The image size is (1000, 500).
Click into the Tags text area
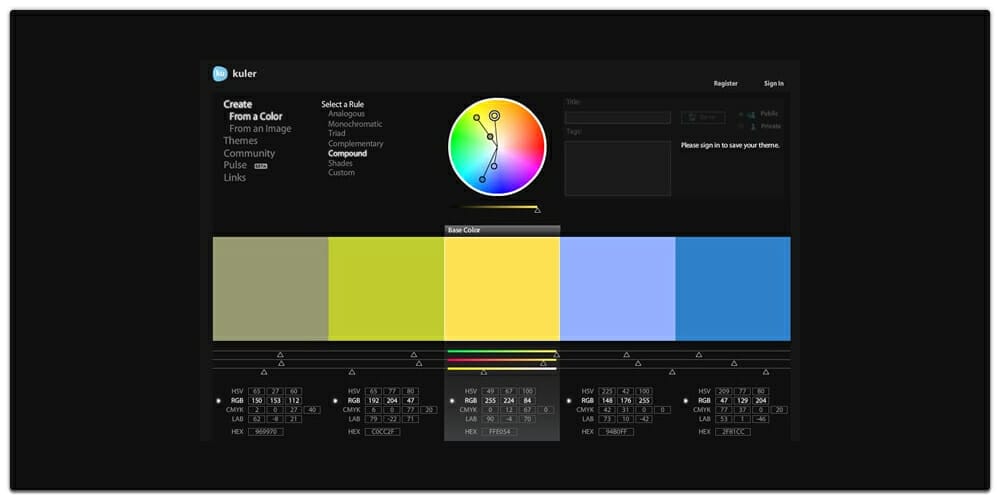tap(618, 168)
